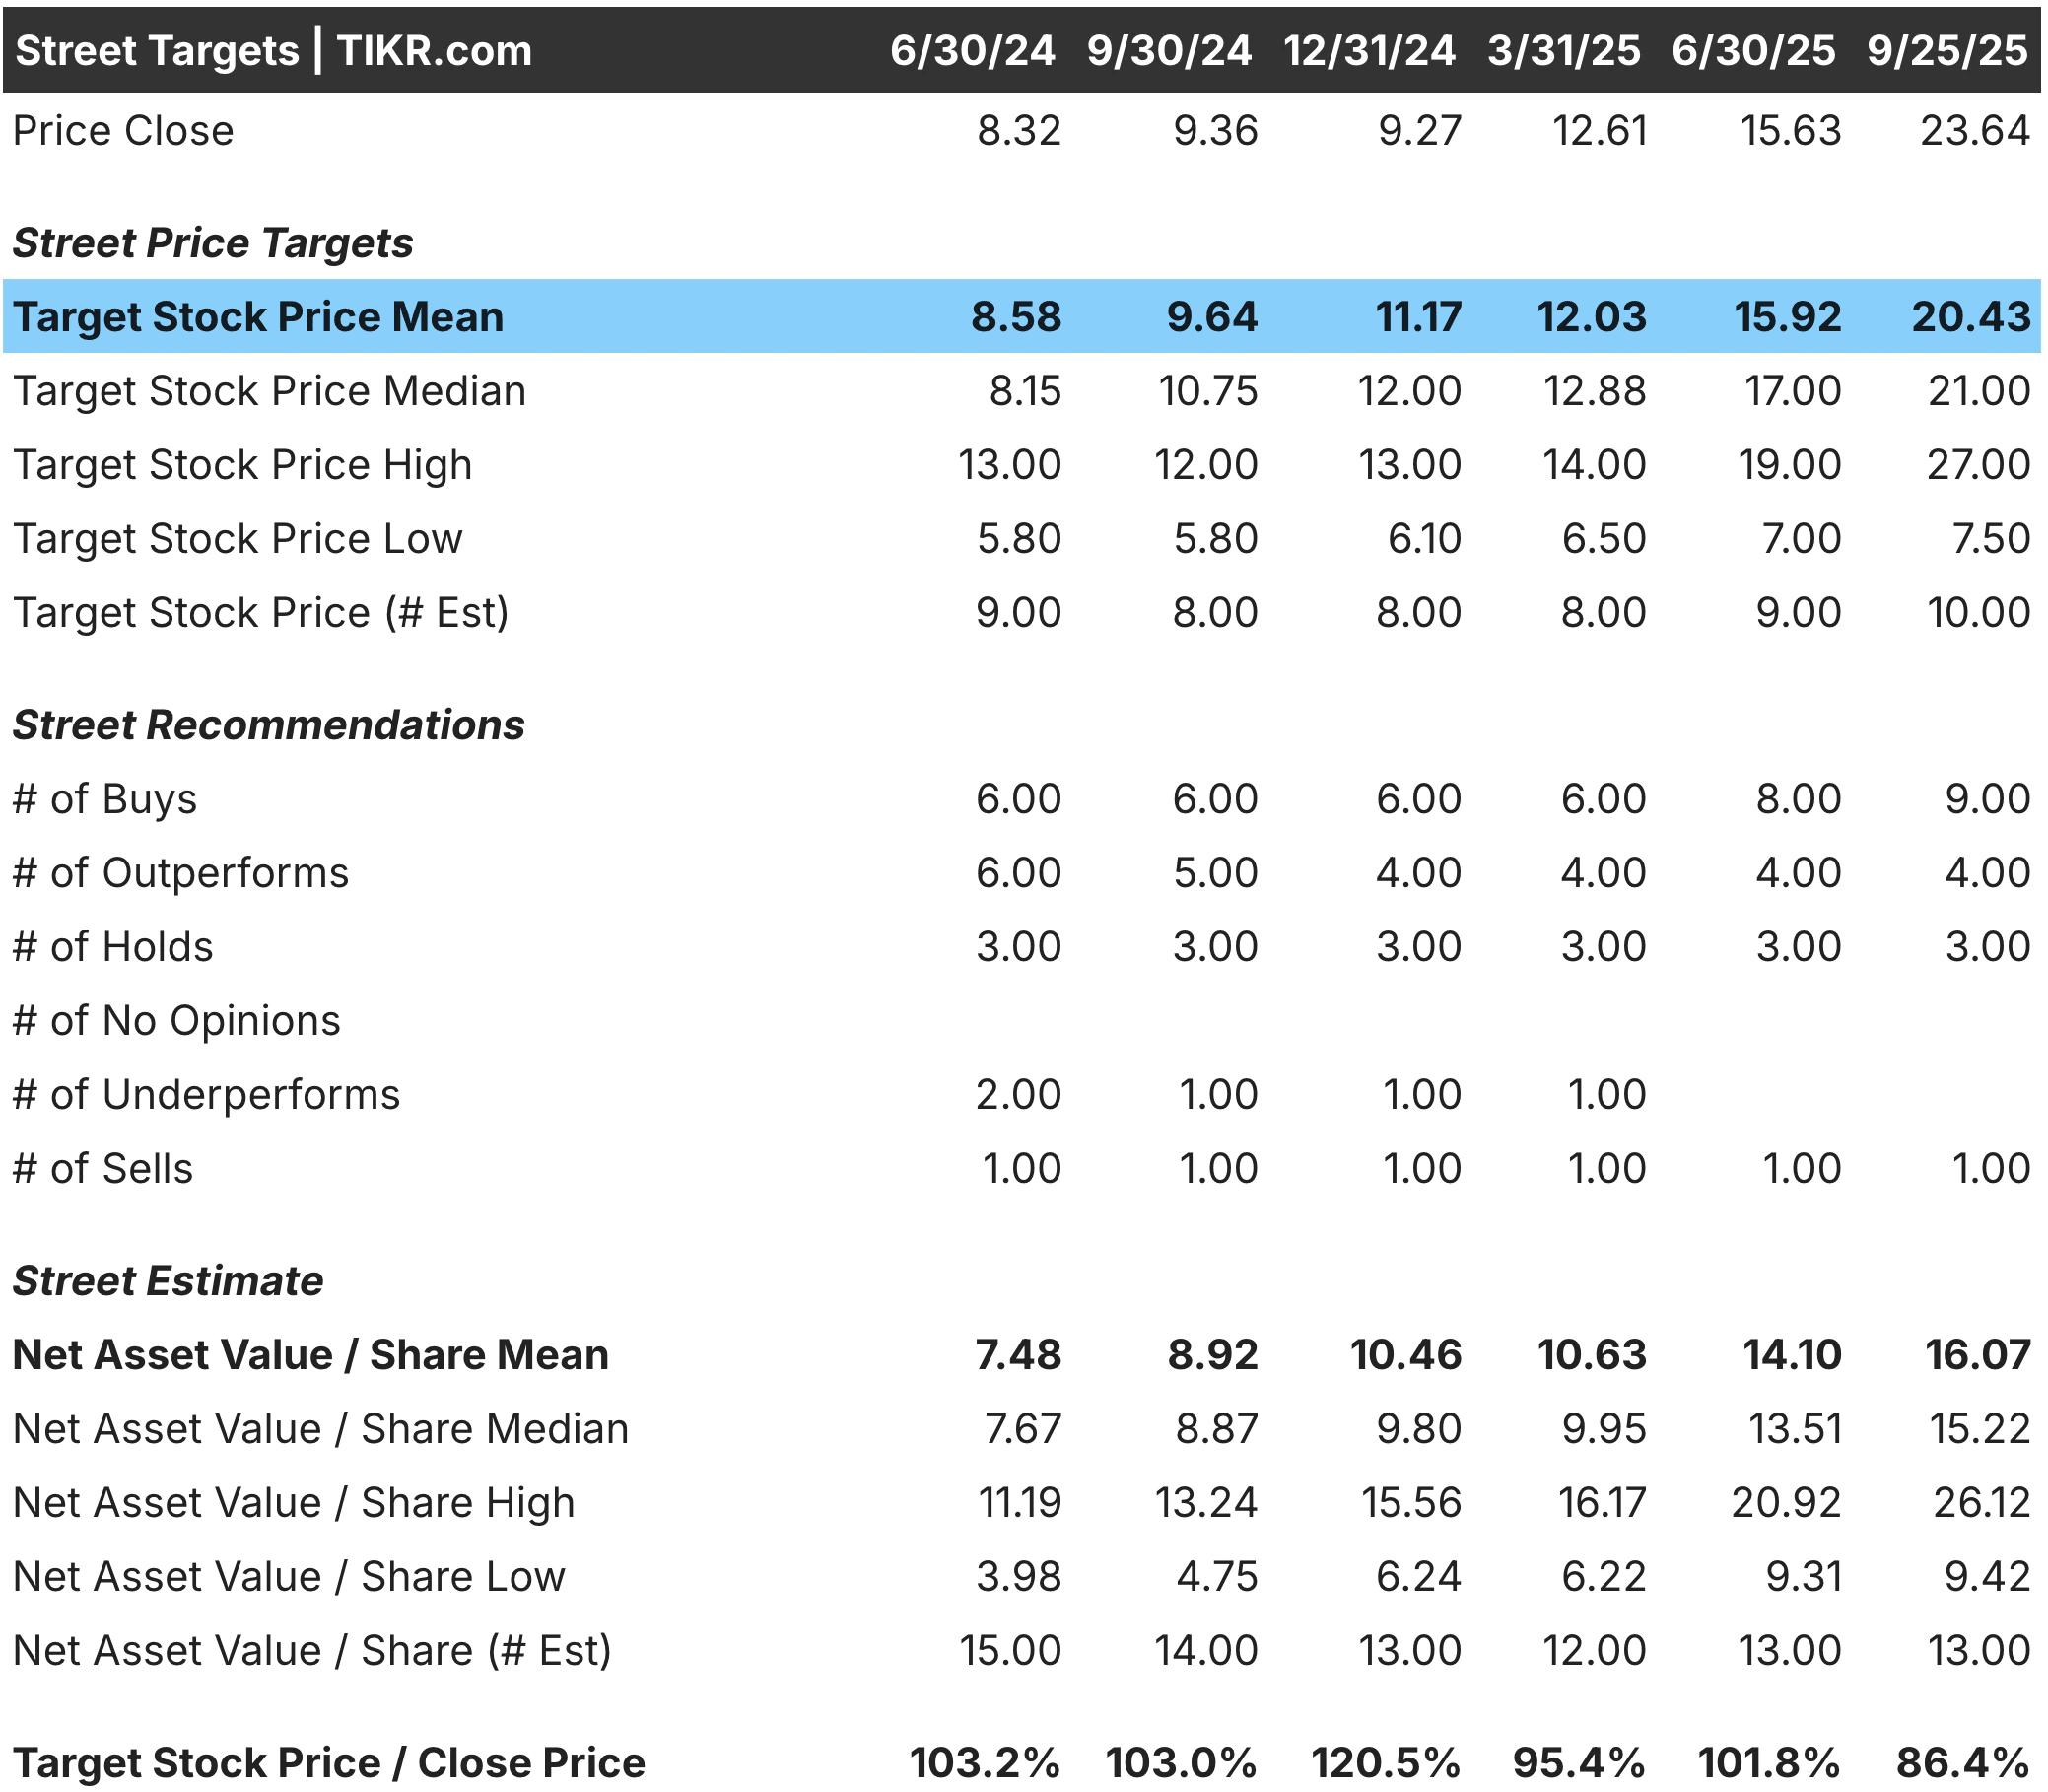Click the # of Underperforms row label
The image size is (2048, 1792).
(206, 1095)
